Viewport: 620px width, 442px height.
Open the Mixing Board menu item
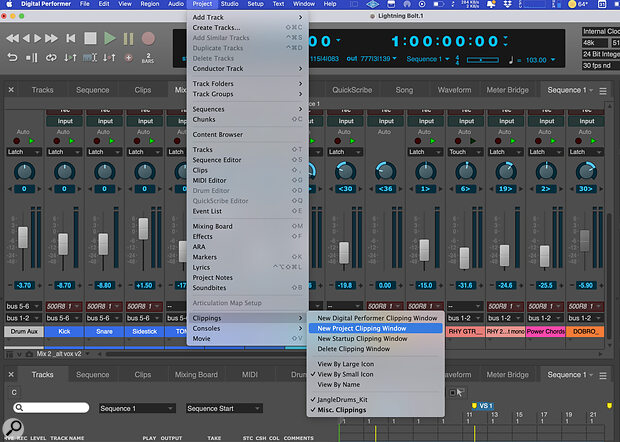tap(248, 226)
